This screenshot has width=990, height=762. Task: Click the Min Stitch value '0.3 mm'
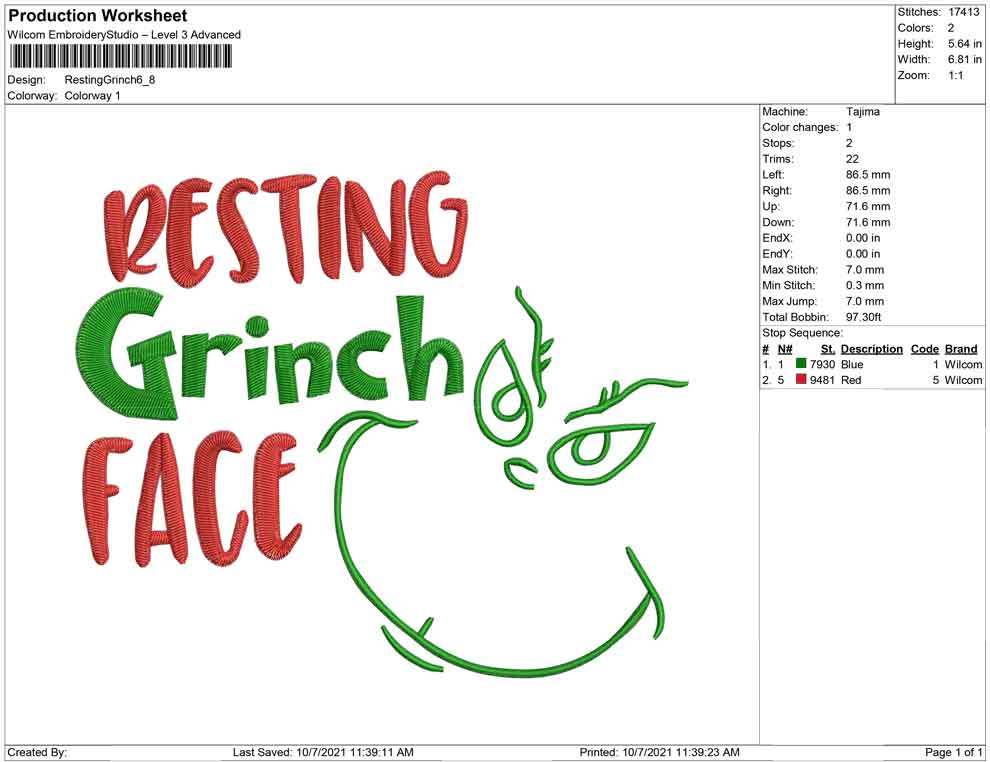point(865,285)
